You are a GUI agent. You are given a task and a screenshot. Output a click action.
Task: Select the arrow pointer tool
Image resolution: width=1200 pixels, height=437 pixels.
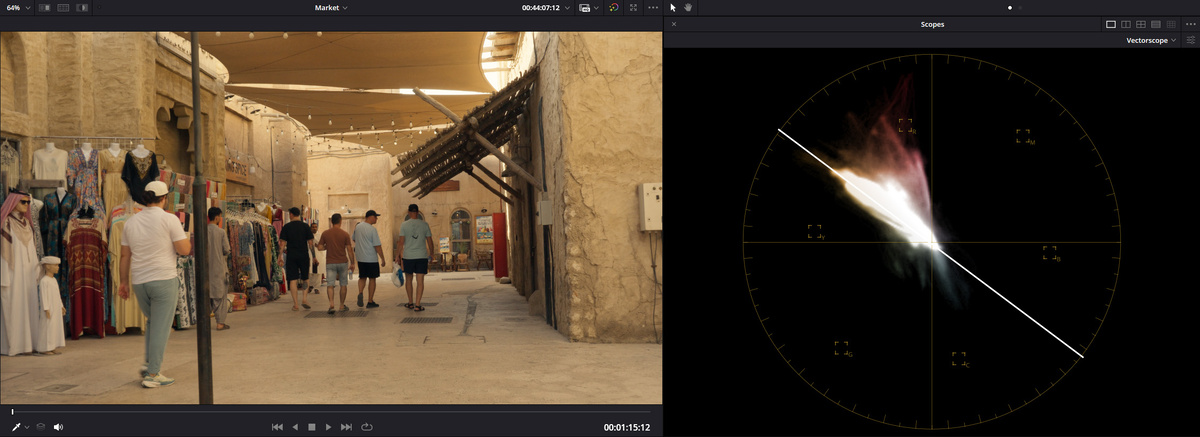673,7
